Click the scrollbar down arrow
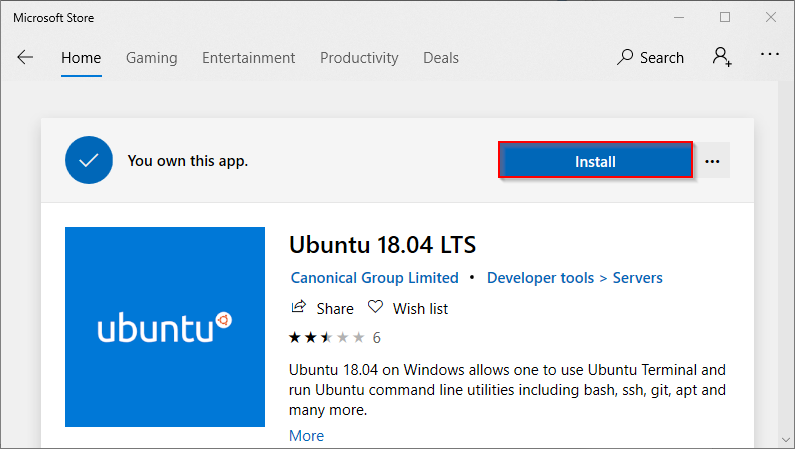Screen dimensions: 795x449 (x=786, y=440)
